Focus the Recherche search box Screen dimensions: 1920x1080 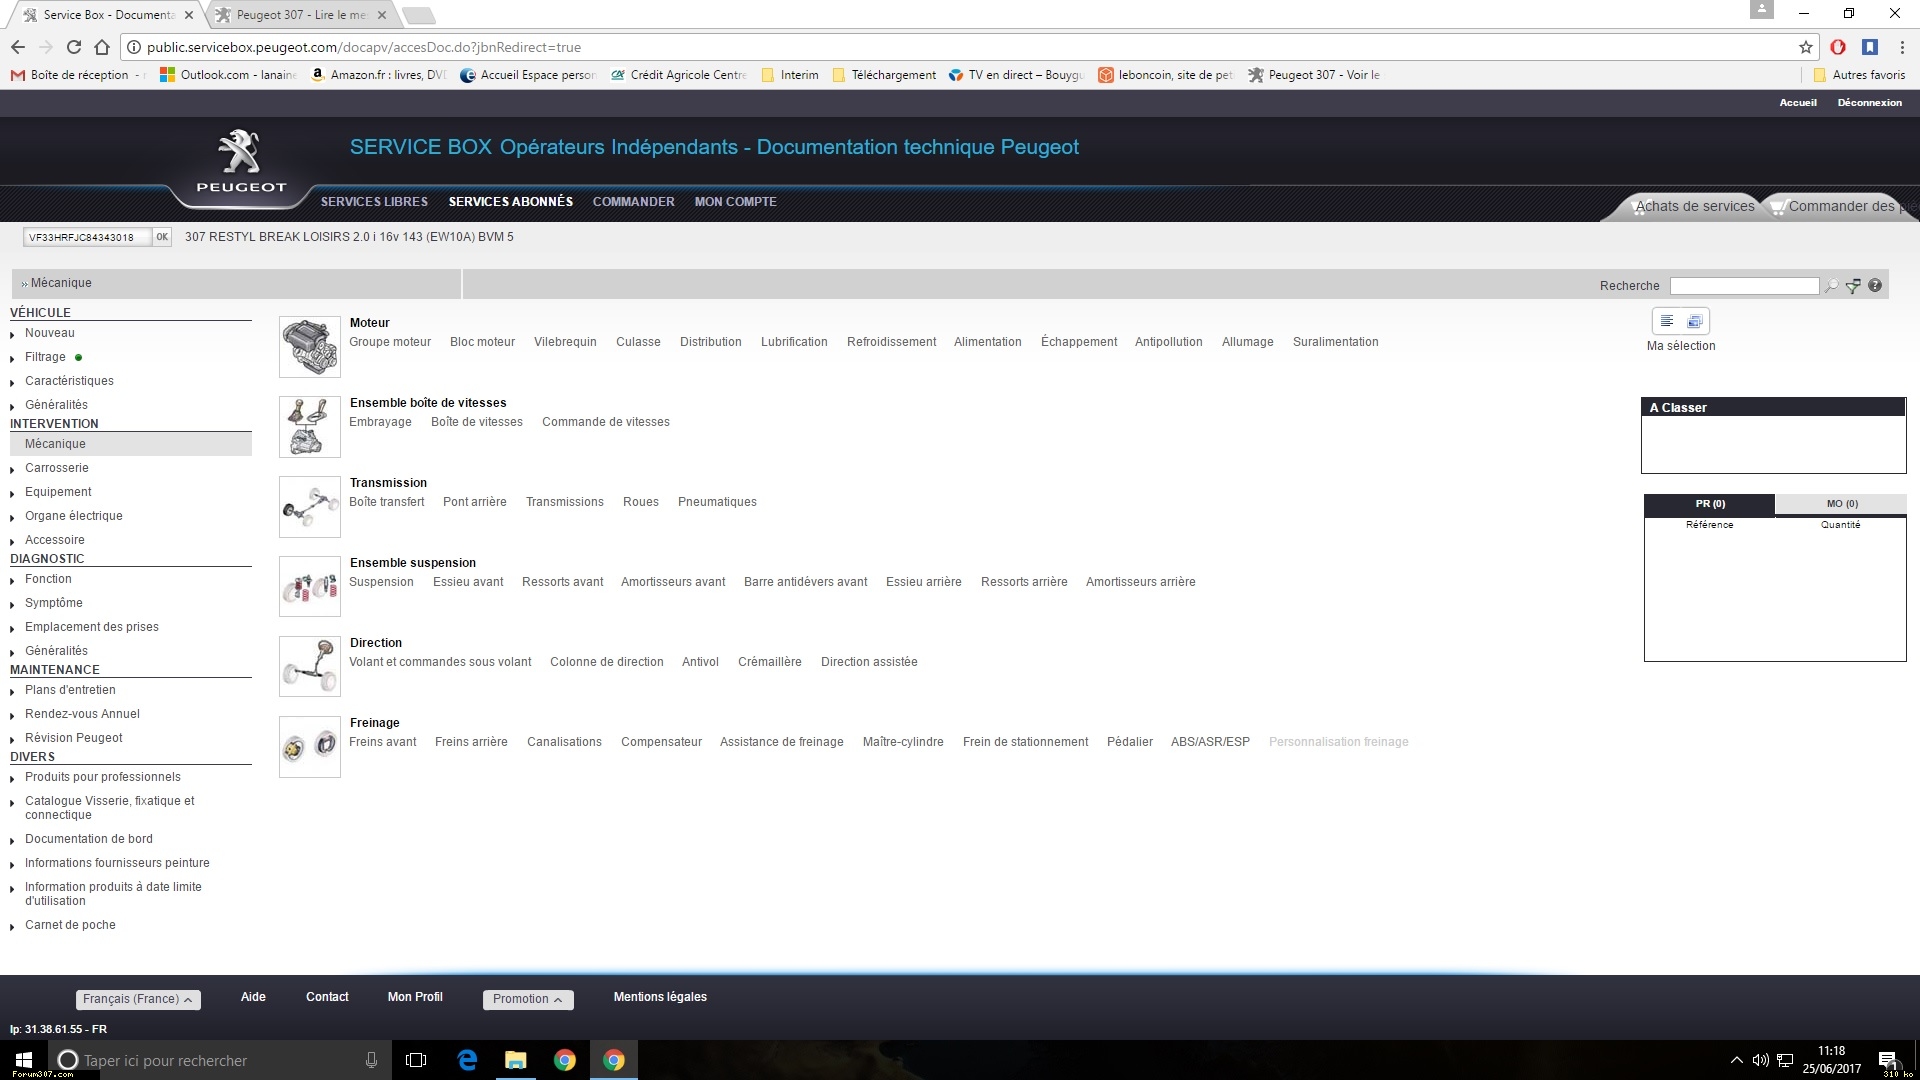point(1744,286)
